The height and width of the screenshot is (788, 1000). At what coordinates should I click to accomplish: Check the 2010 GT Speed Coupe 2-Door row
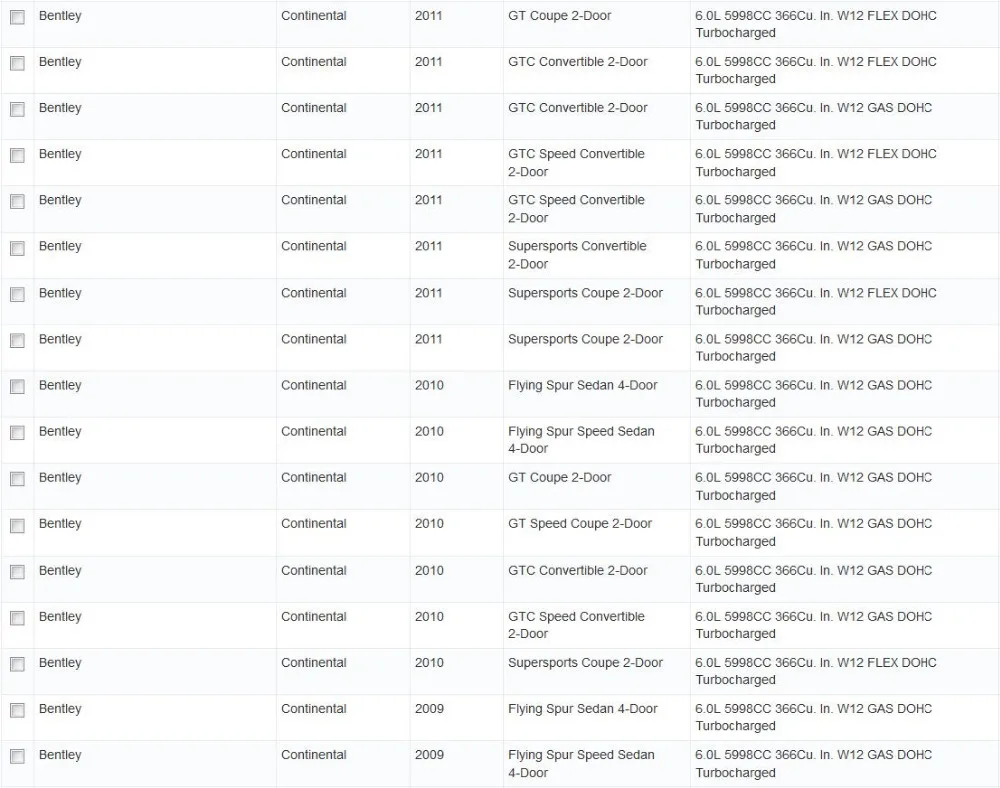[17, 525]
